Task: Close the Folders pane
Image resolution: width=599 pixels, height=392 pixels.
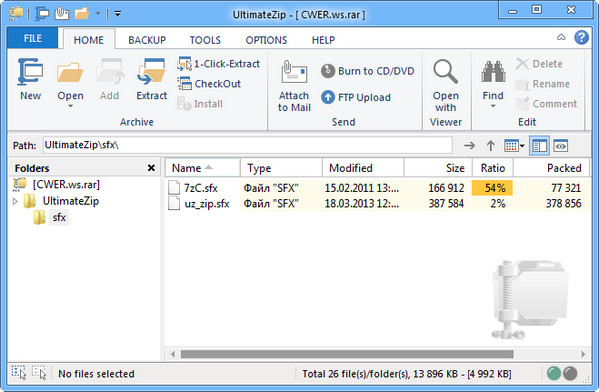Action: point(151,168)
